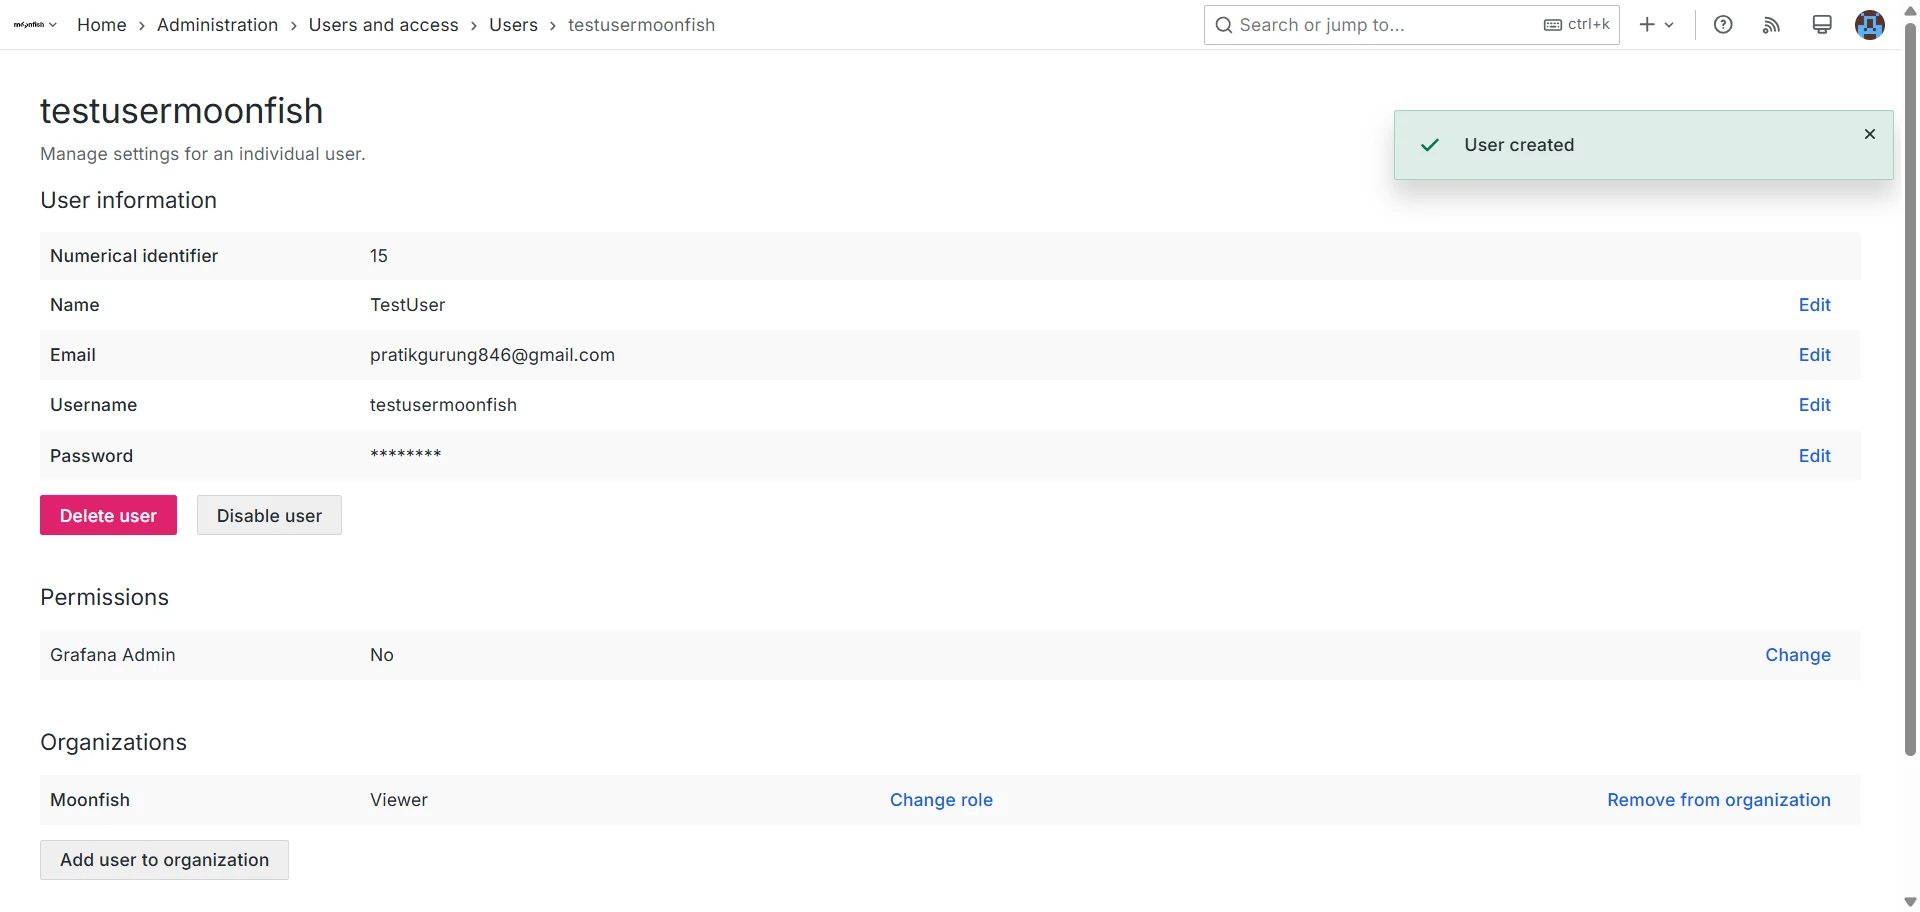This screenshot has width=1920, height=912.
Task: Open the Grafana help icon
Action: pyautogui.click(x=1723, y=24)
